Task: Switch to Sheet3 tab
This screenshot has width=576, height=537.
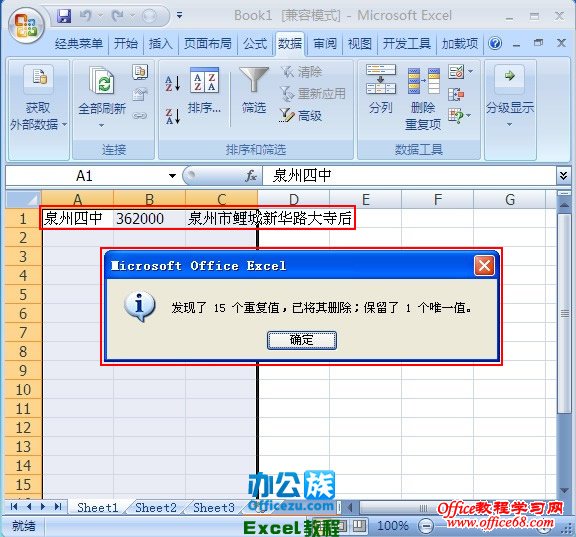Action: click(x=214, y=508)
